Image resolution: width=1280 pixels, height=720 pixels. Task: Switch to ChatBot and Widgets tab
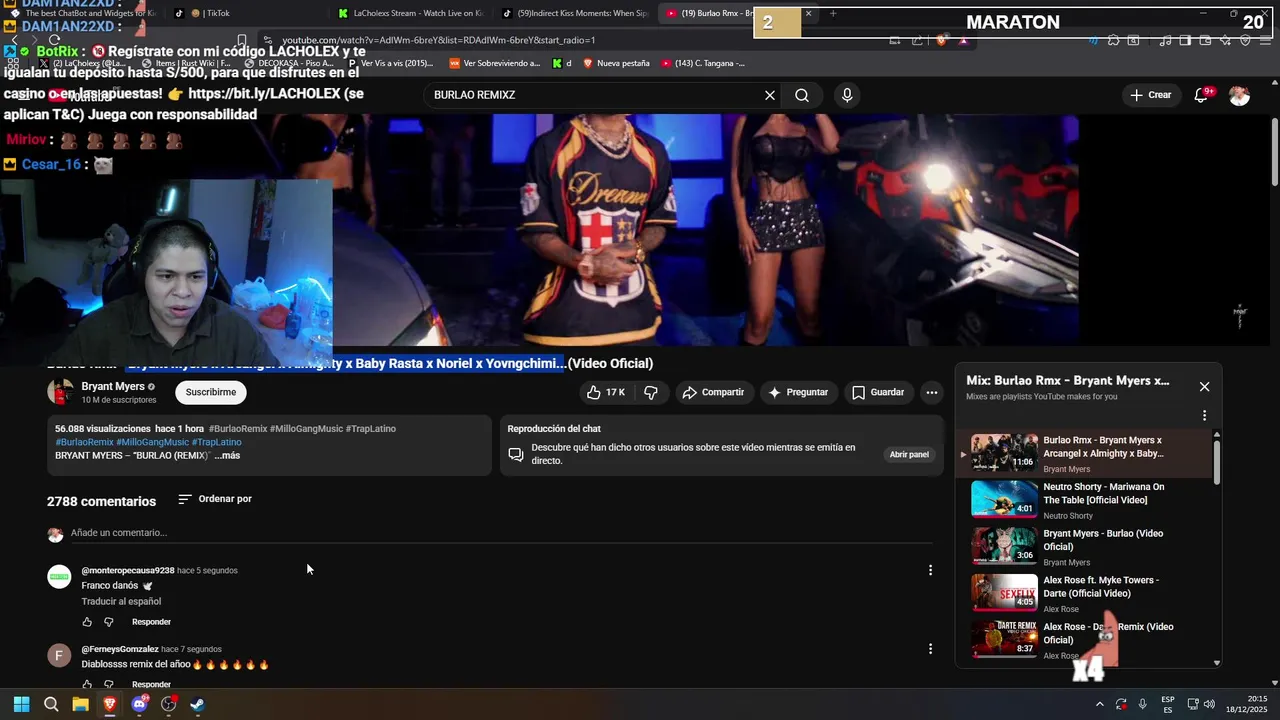tap(85, 13)
